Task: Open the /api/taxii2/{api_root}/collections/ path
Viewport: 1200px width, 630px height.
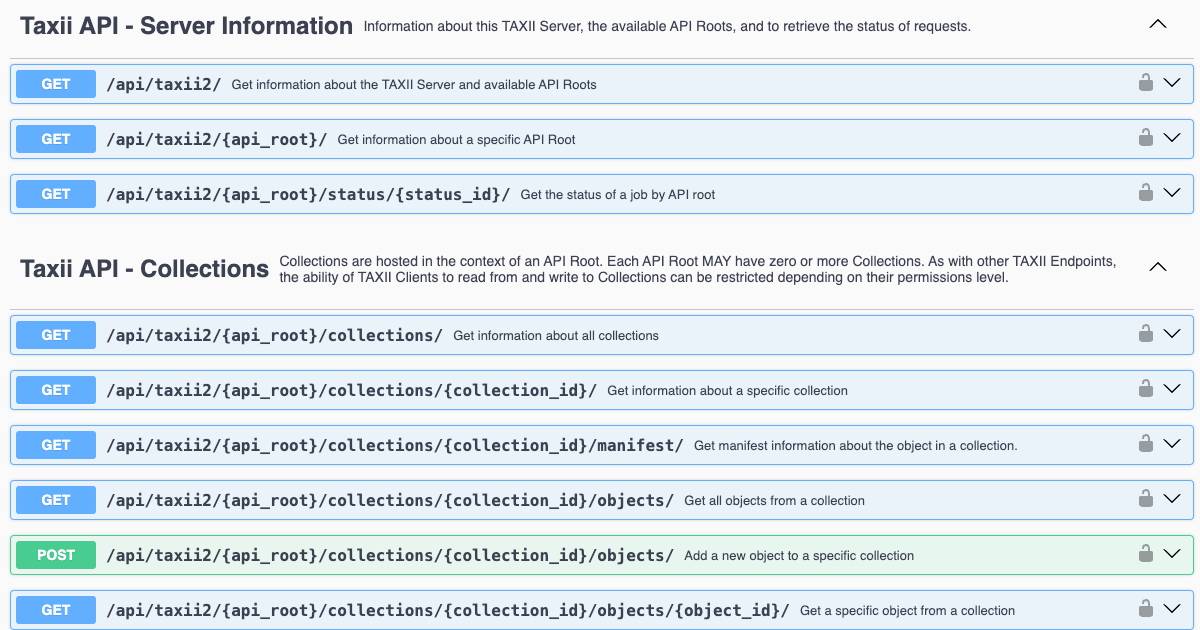Action: click(x=274, y=335)
